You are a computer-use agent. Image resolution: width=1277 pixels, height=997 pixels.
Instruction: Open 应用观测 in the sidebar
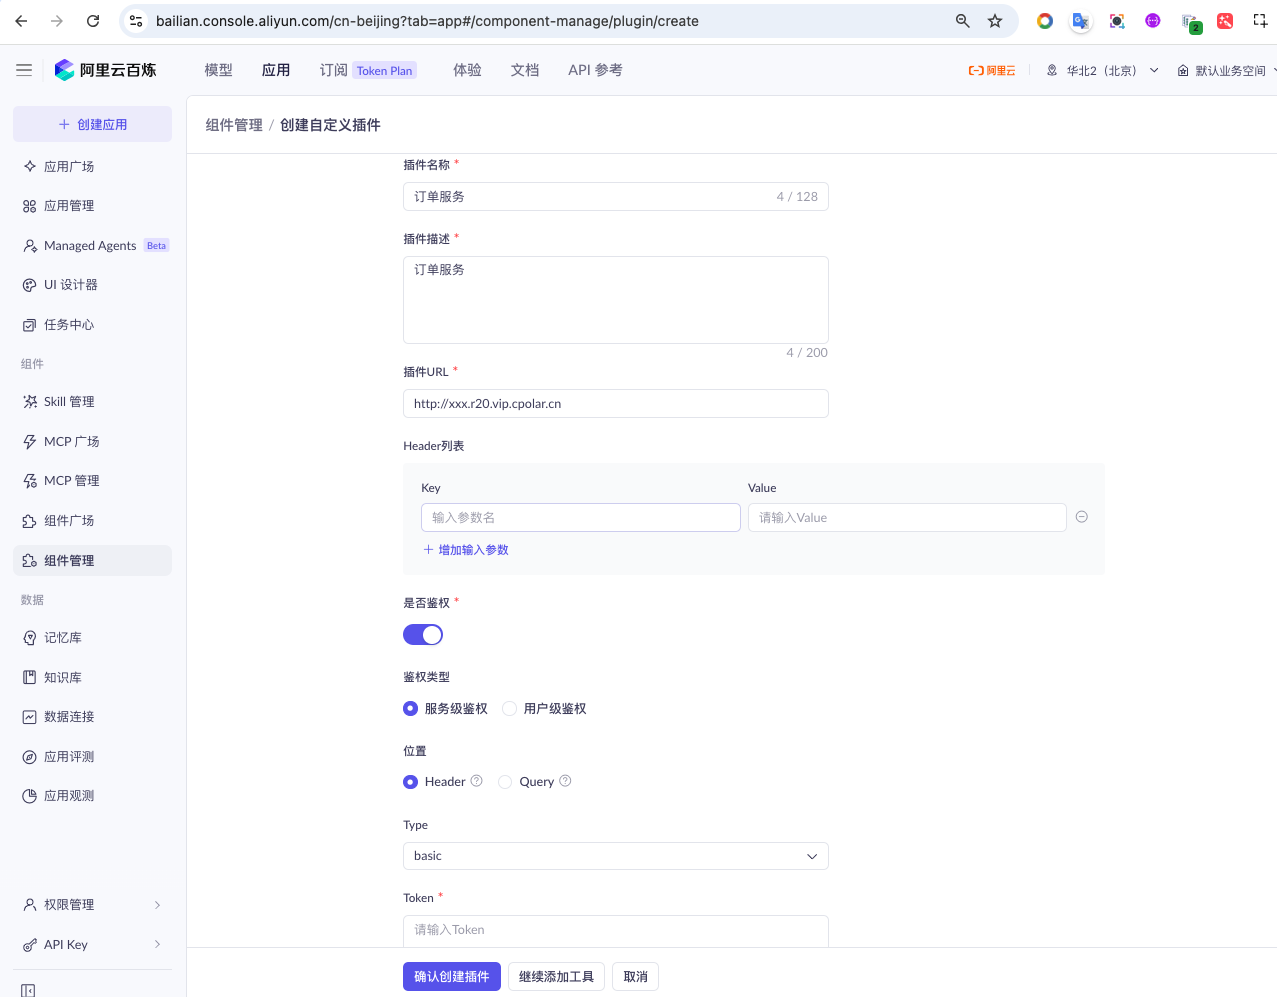coord(92,796)
